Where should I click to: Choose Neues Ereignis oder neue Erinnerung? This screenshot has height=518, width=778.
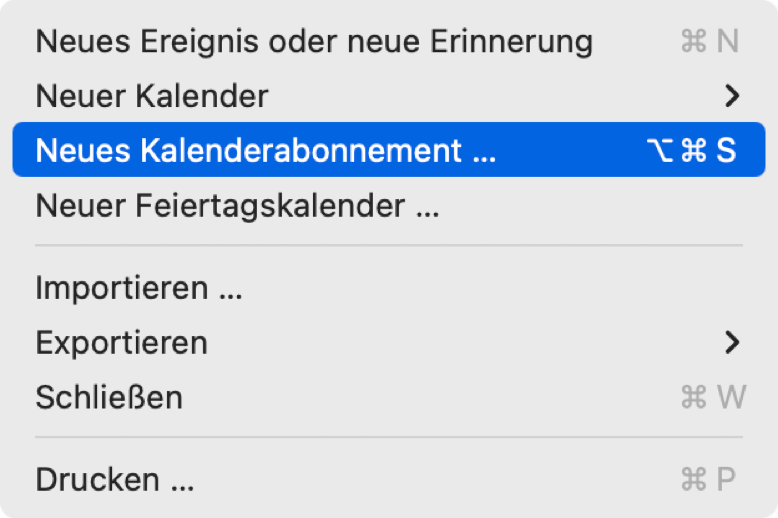(x=314, y=41)
